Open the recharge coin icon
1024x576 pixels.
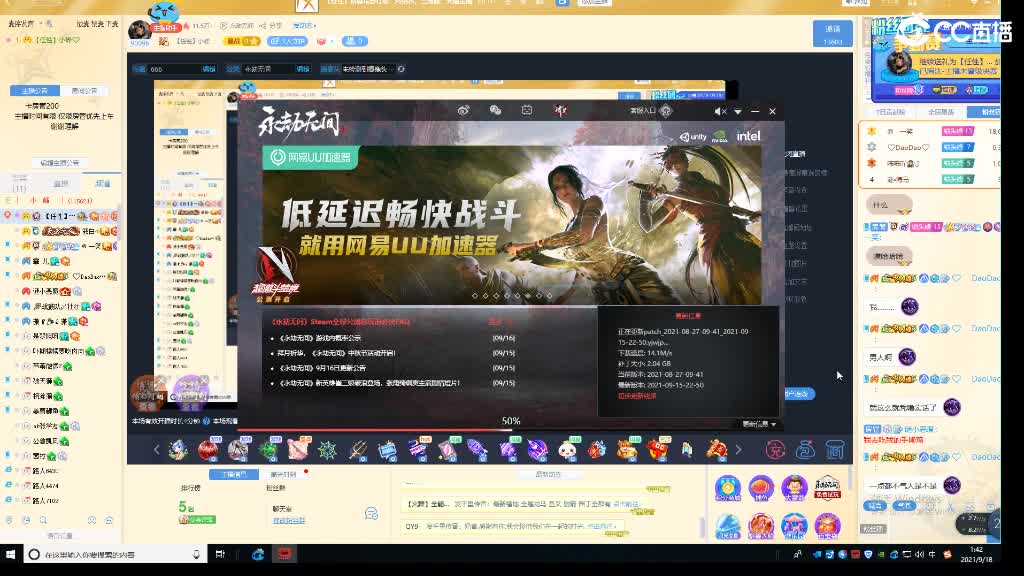click(775, 449)
